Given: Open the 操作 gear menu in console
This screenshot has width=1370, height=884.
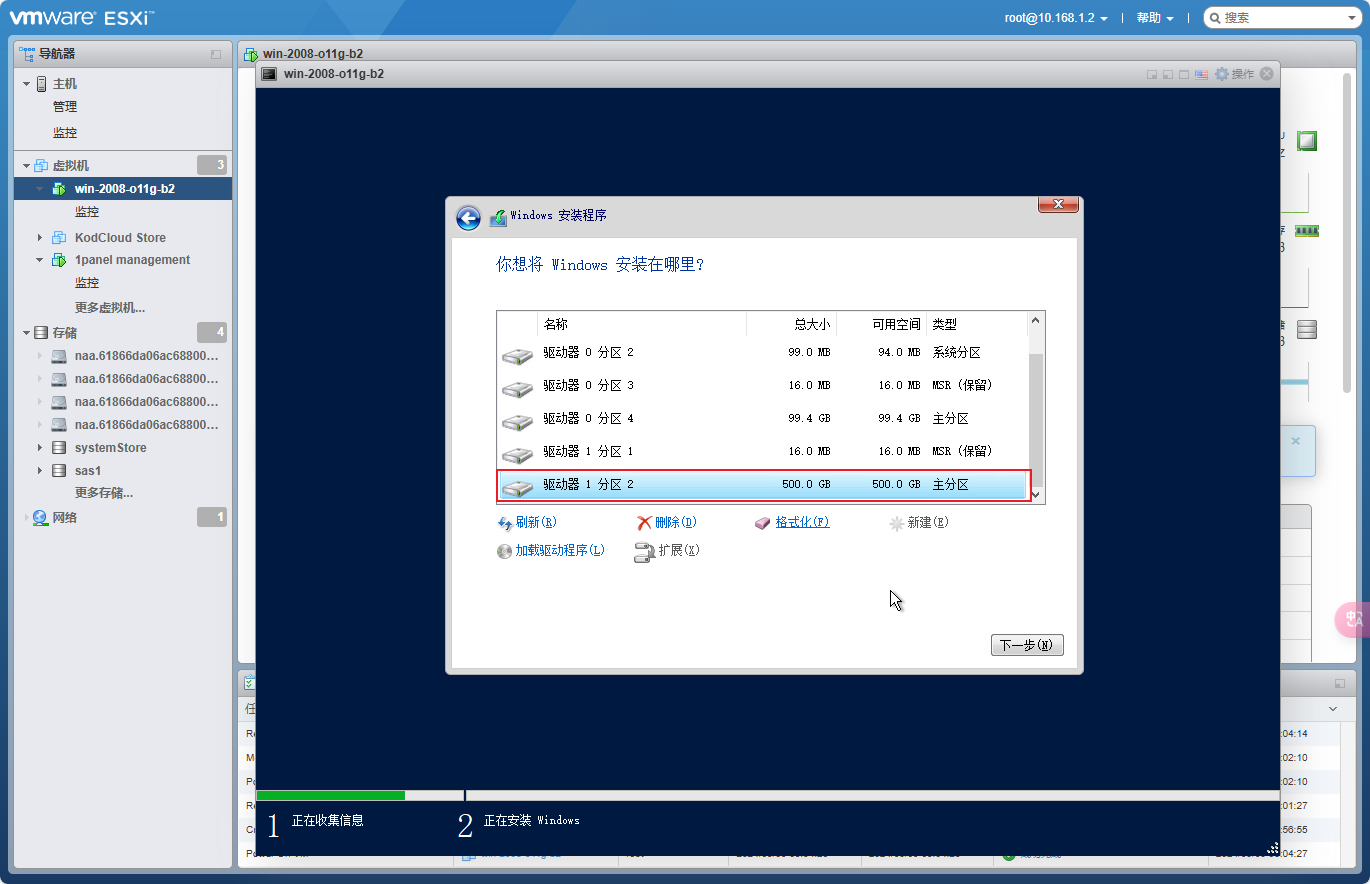Looking at the screenshot, I should click(1234, 74).
